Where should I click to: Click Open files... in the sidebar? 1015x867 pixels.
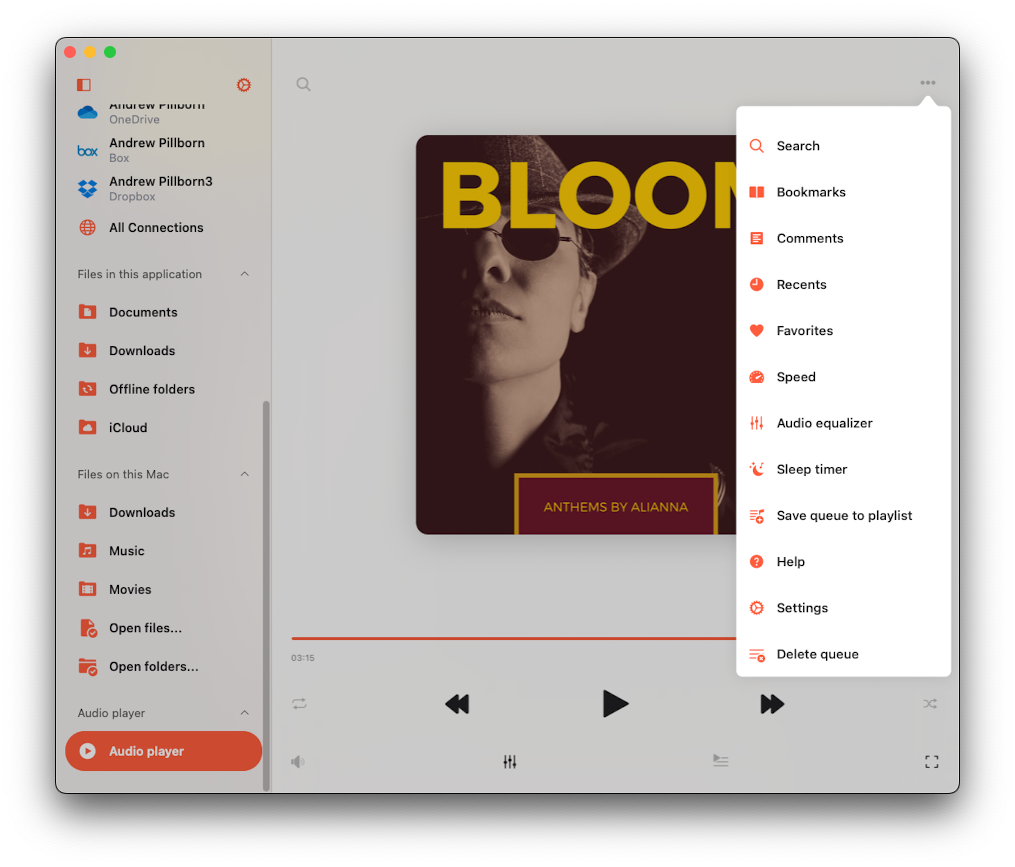tap(145, 628)
